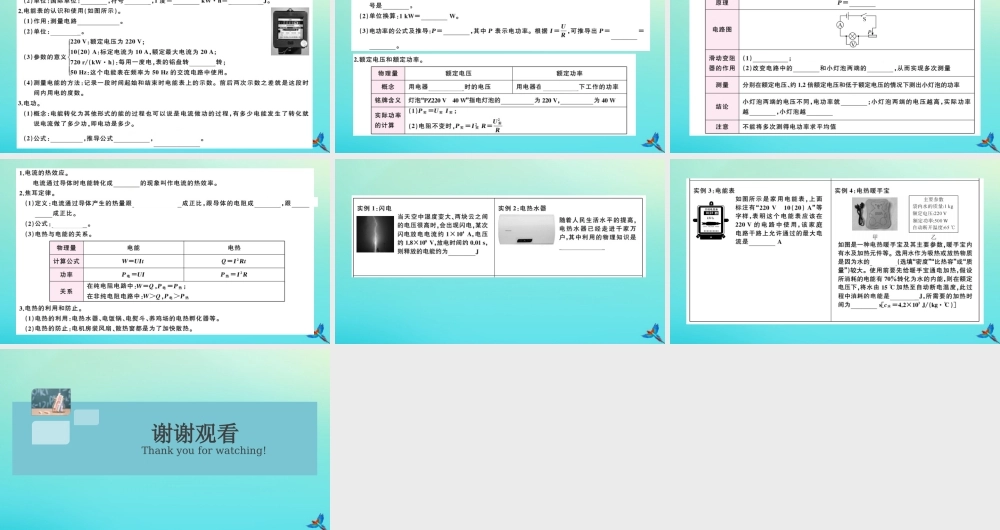
Task: Select the slide about 电流的热效应 and 焦耳定律
Action: coord(165,251)
